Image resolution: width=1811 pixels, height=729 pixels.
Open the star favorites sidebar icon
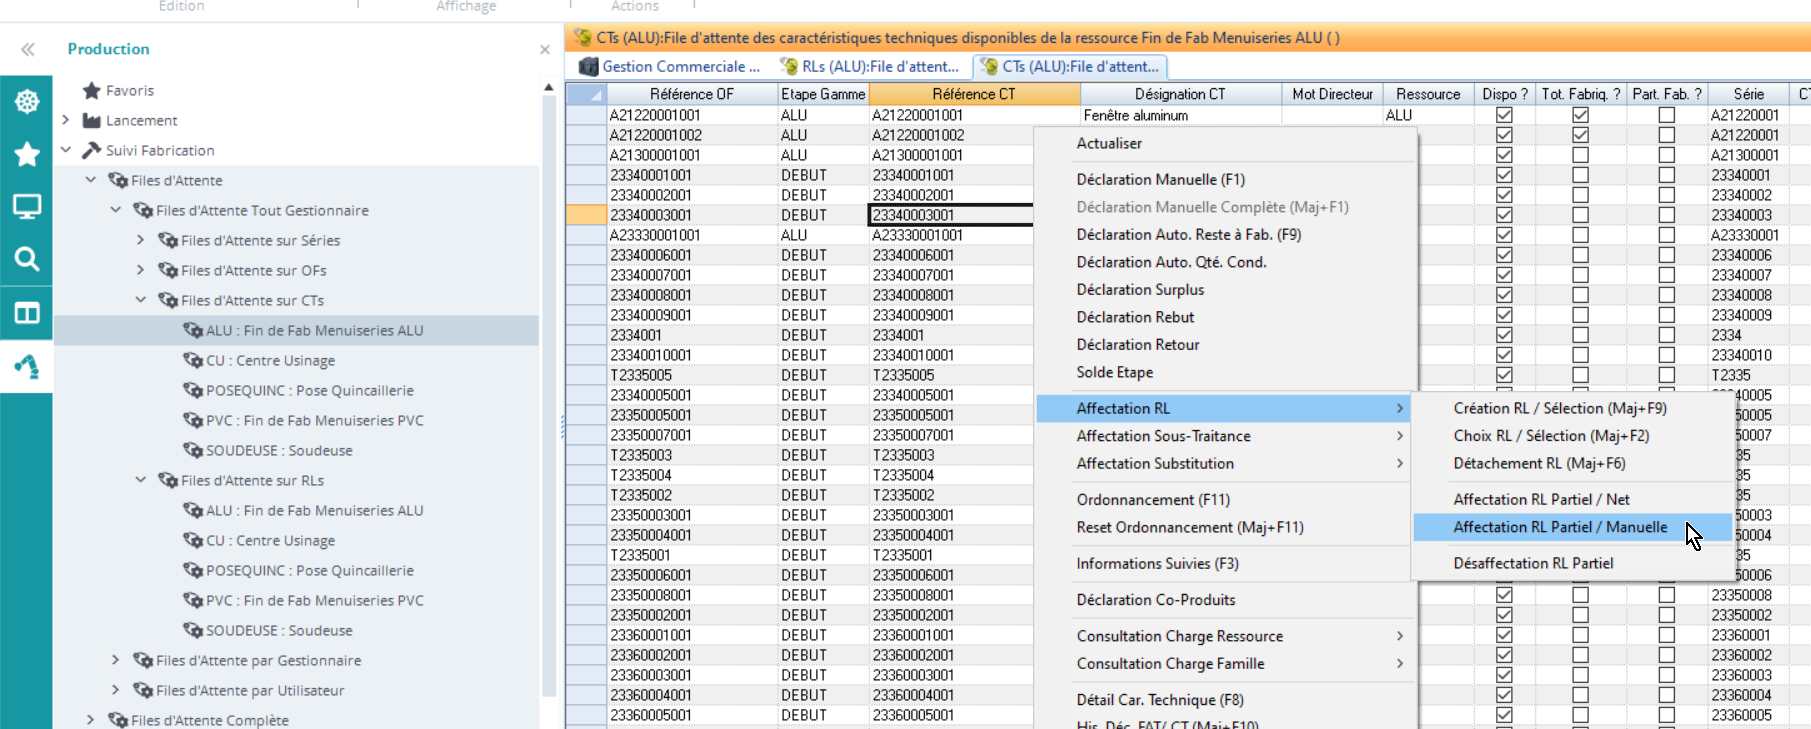[27, 154]
